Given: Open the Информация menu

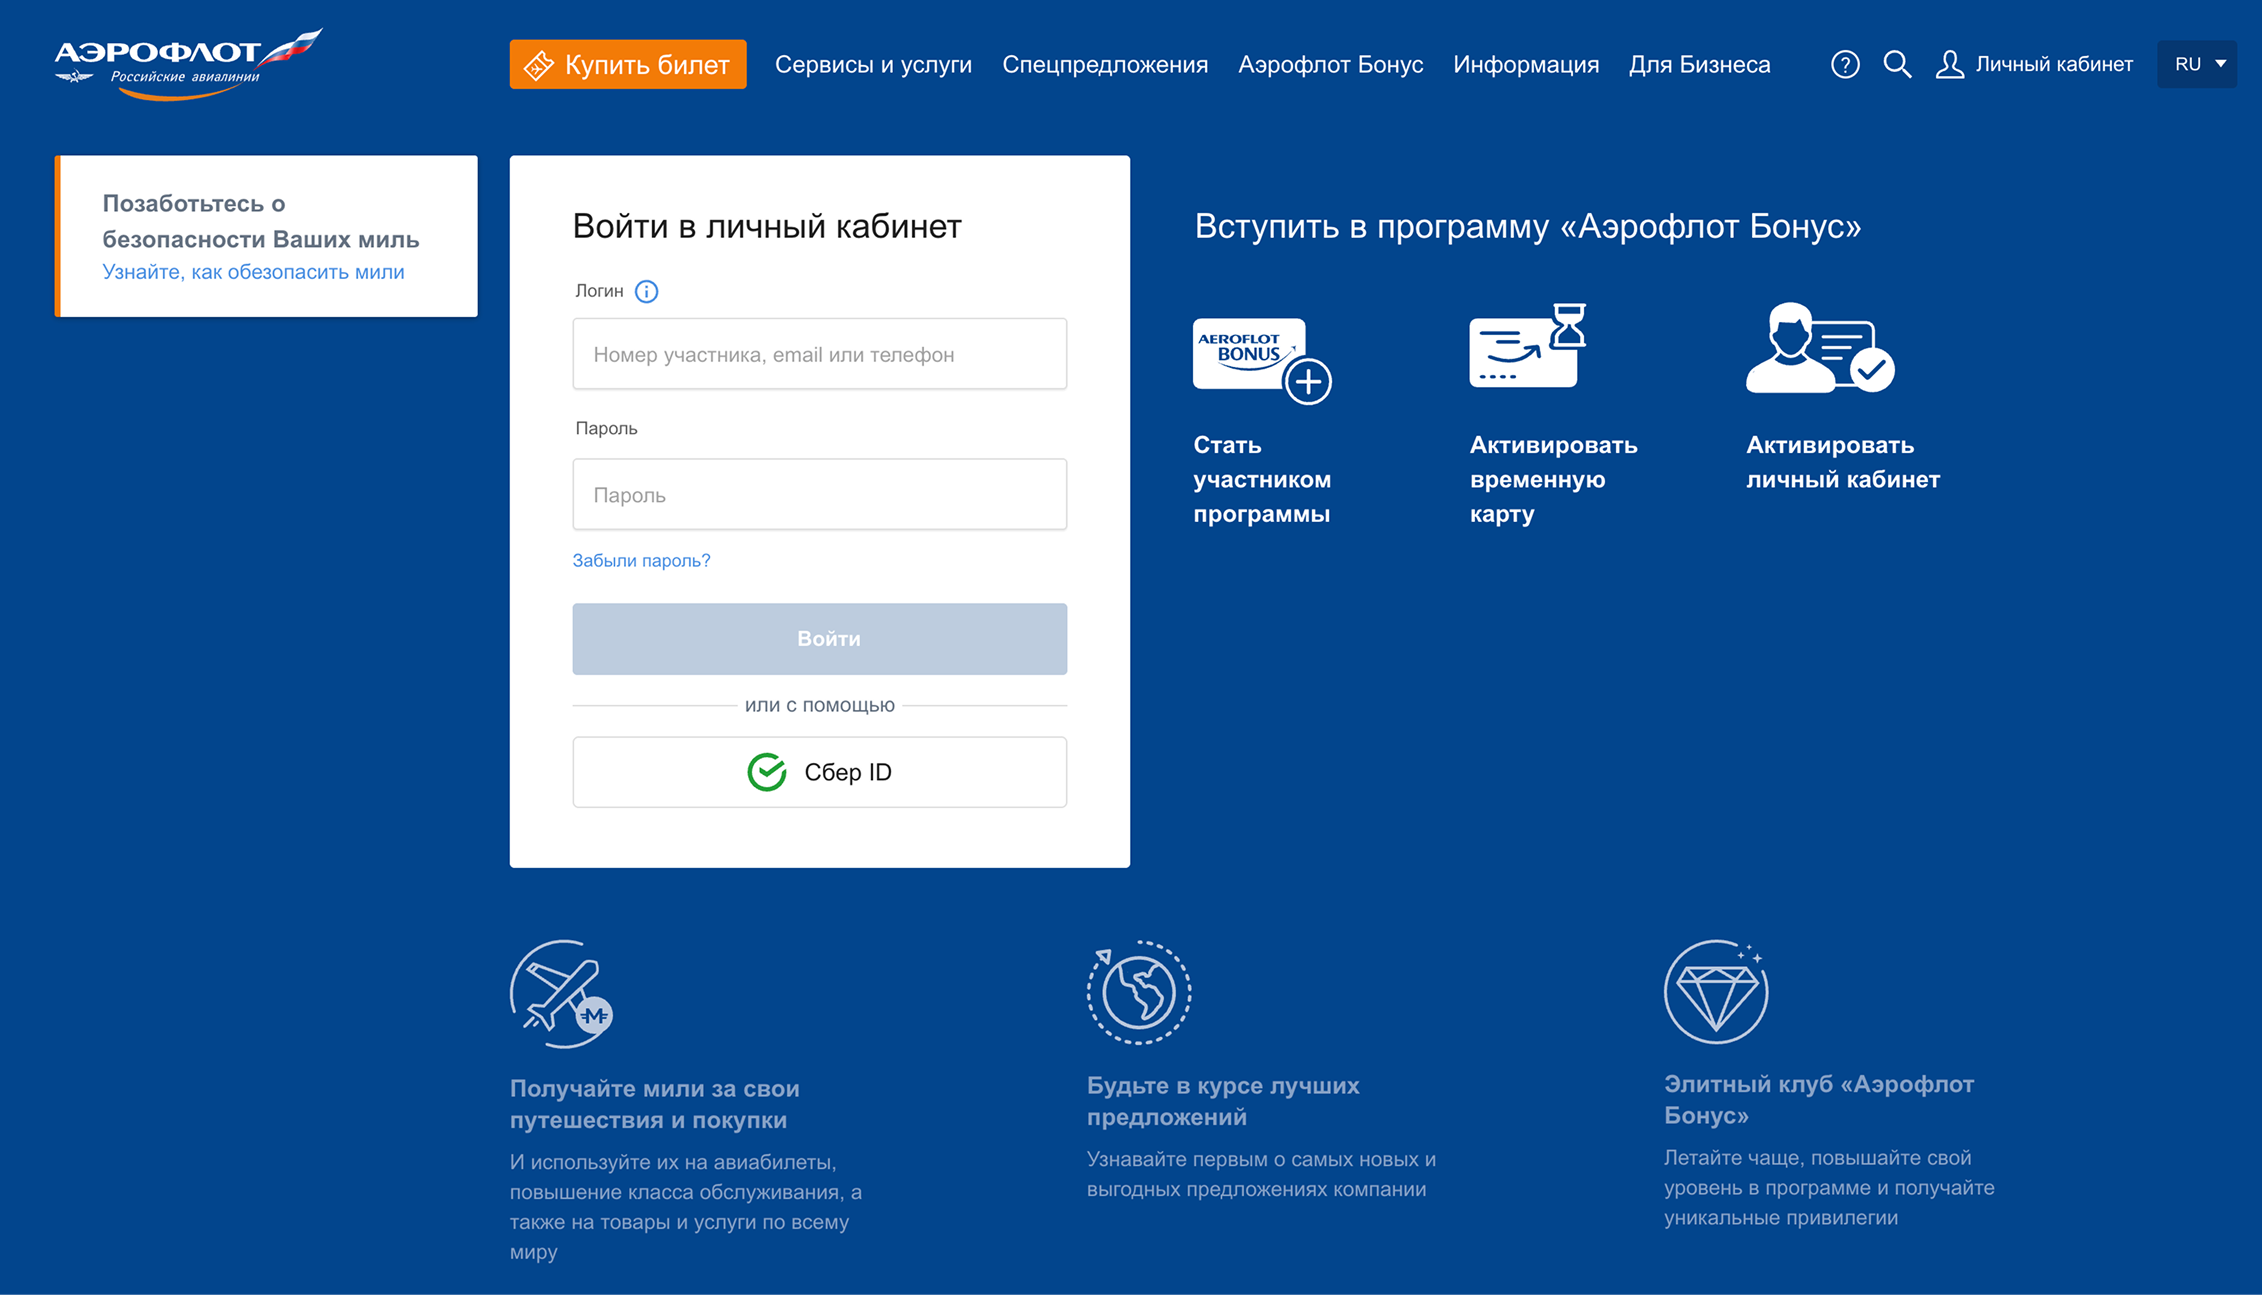Looking at the screenshot, I should (x=1526, y=65).
